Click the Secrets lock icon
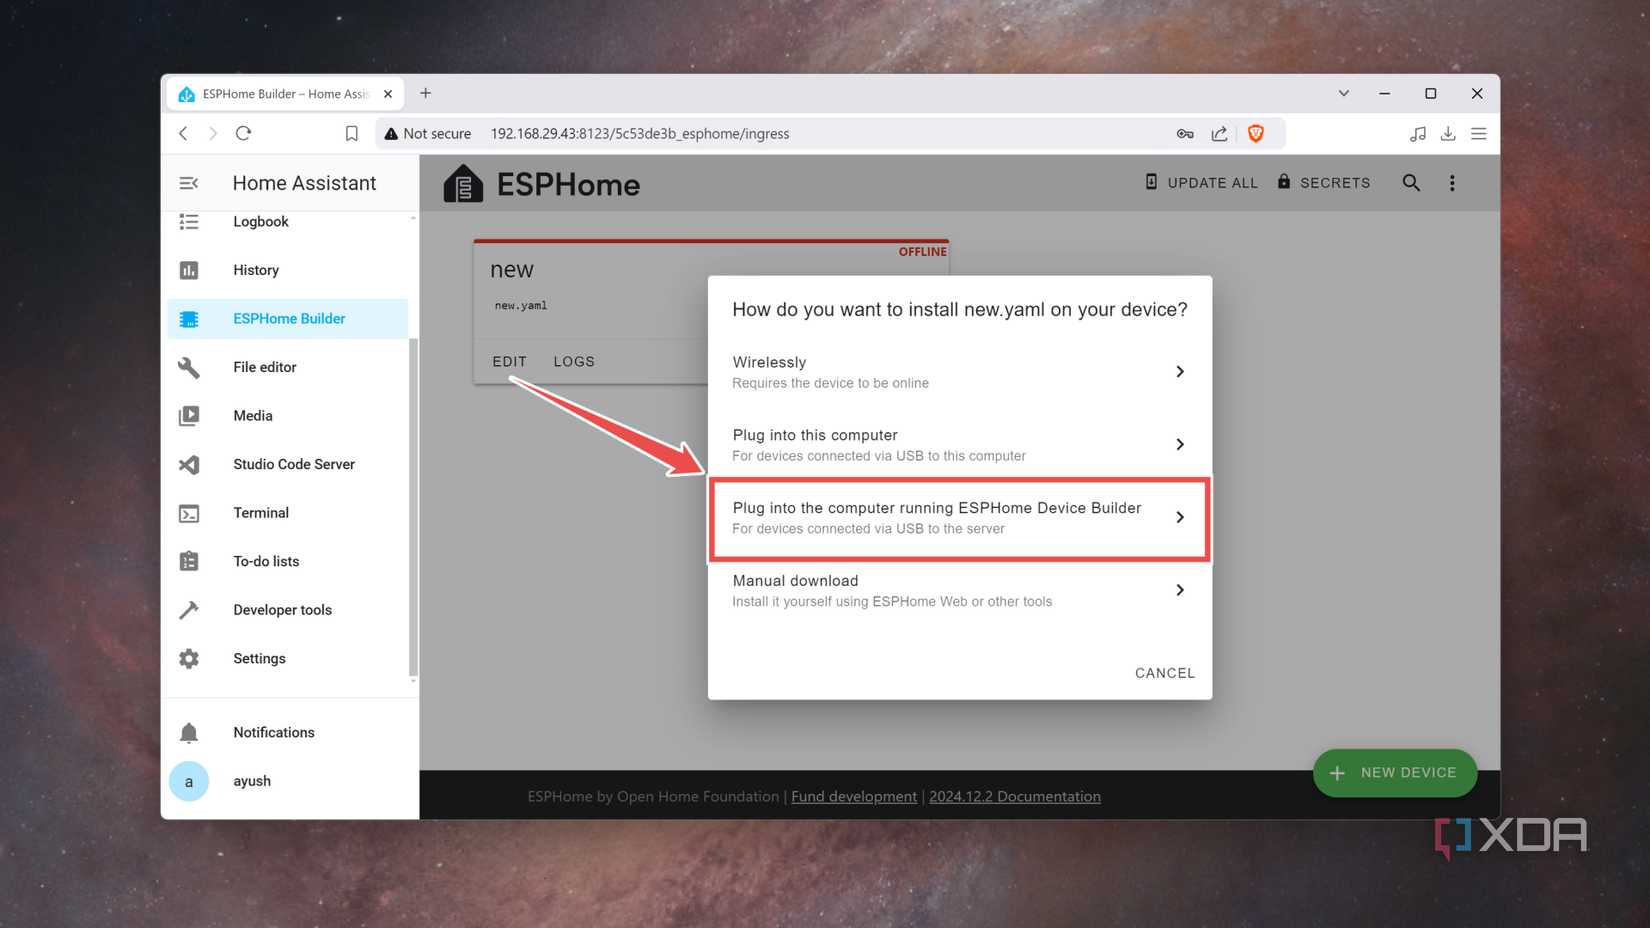The image size is (1650, 928). point(1283,182)
